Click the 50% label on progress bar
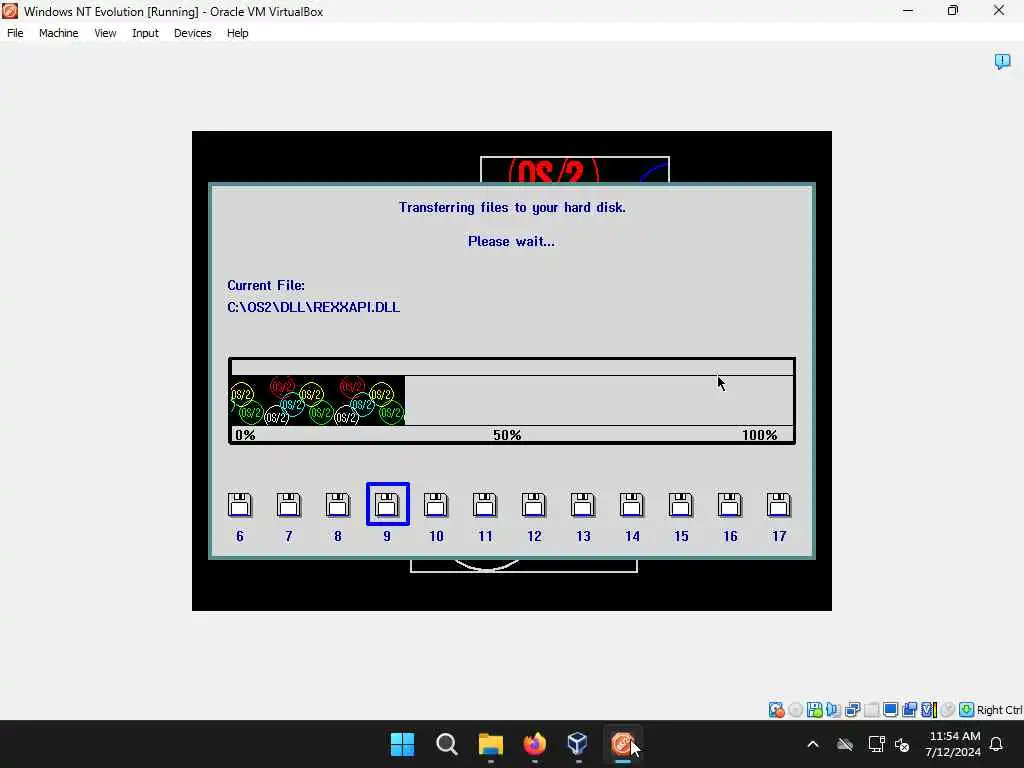1024x768 pixels. [x=507, y=435]
